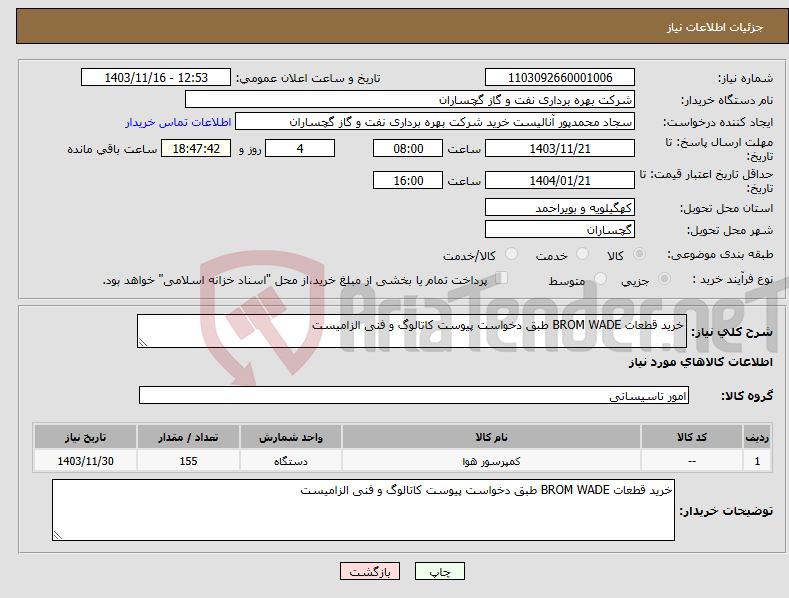
Task: Click the goods group field امور تاسیساتی
Action: [414, 395]
